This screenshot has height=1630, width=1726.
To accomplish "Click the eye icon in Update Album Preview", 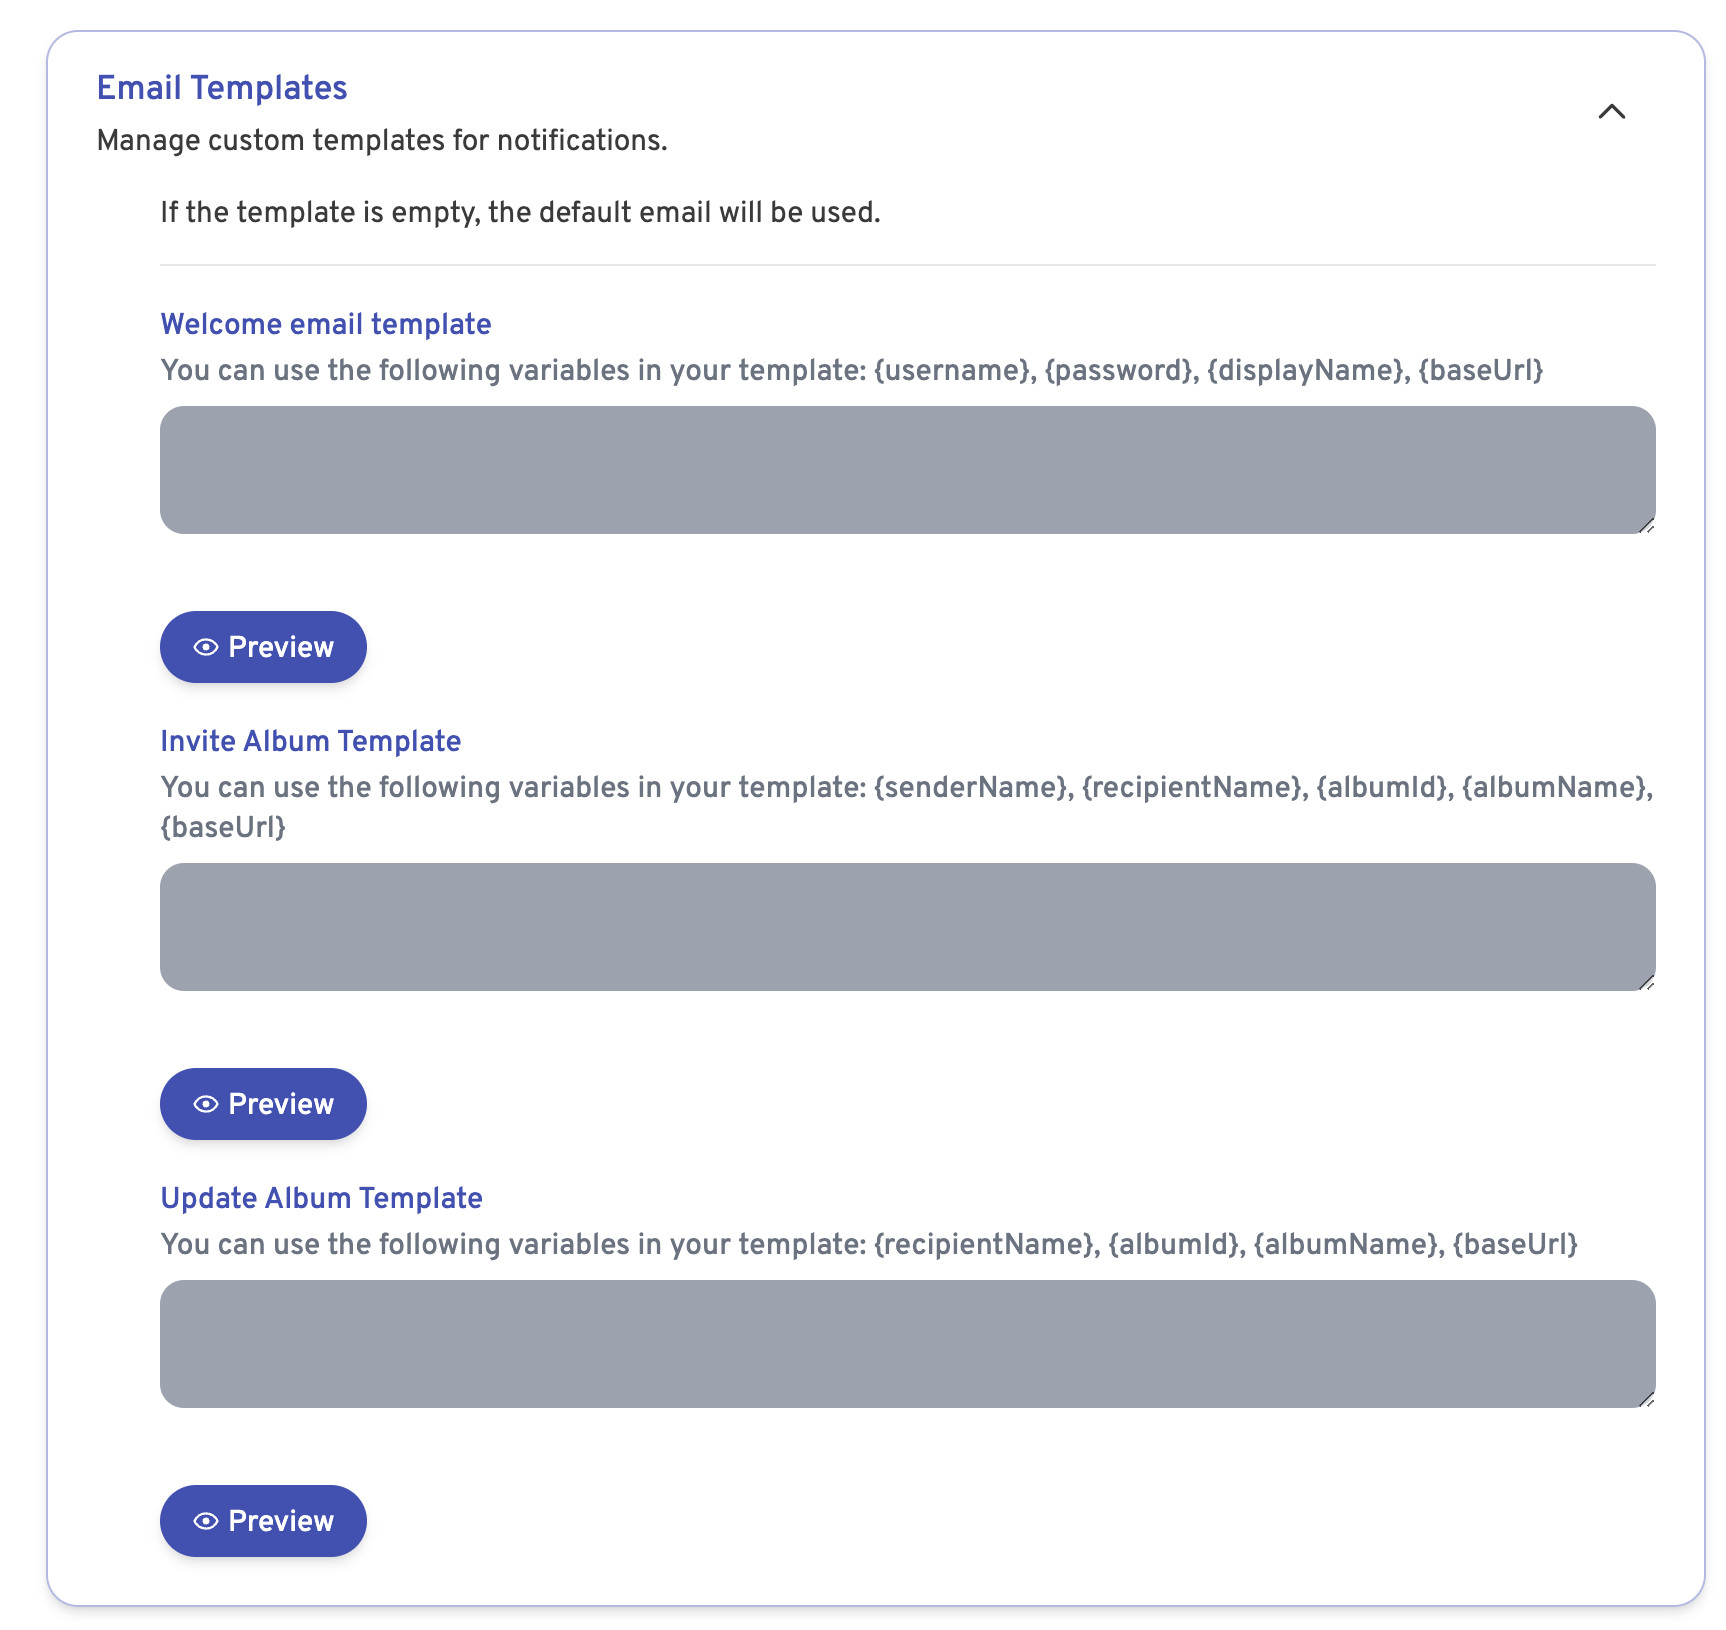I will pyautogui.click(x=206, y=1521).
